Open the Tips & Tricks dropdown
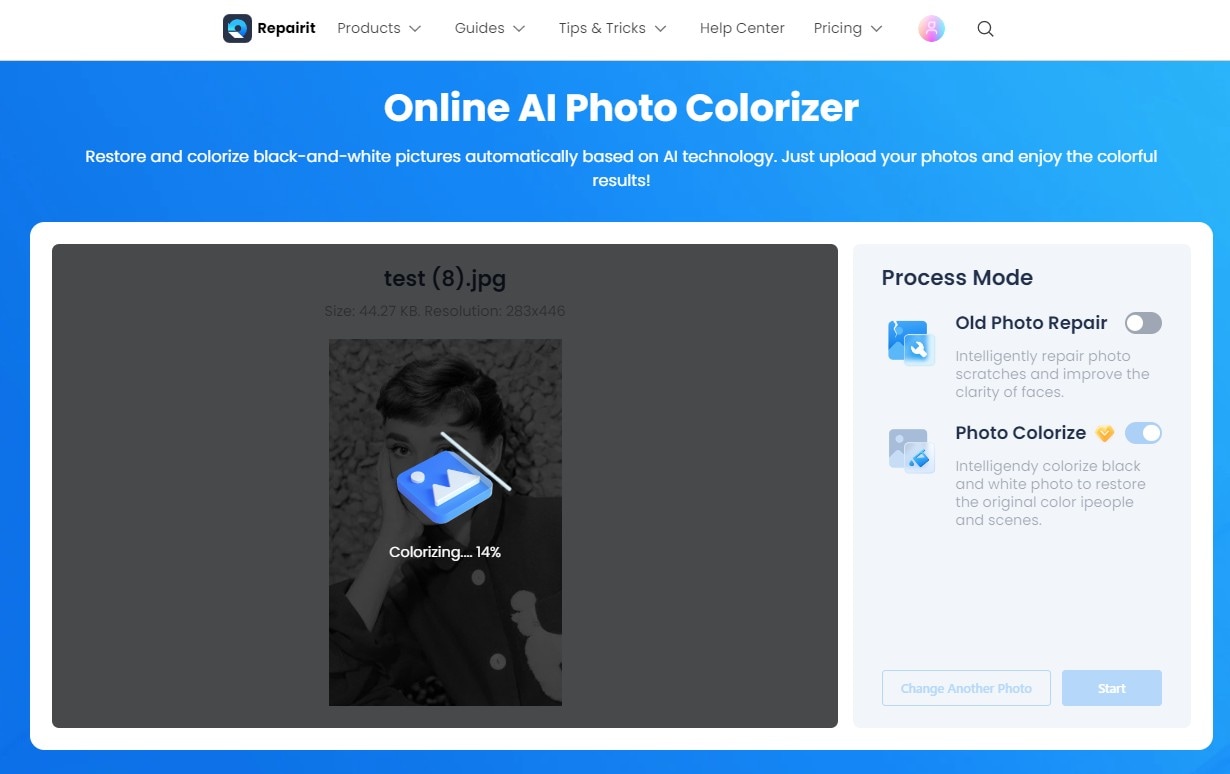The image size is (1230, 774). [x=612, y=28]
